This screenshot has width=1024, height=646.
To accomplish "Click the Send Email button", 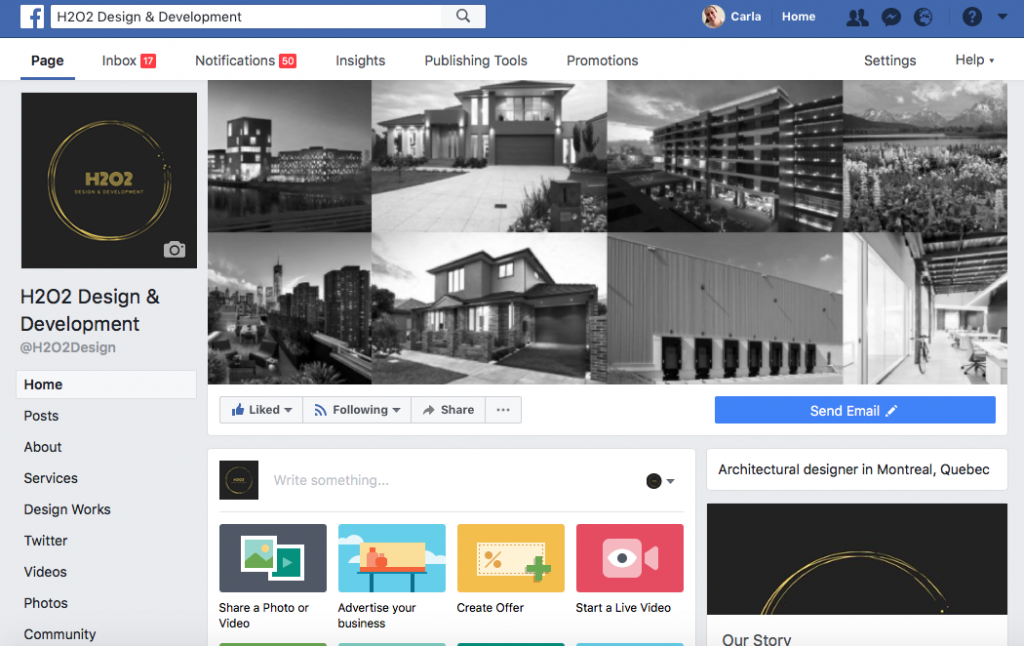I will tap(855, 410).
